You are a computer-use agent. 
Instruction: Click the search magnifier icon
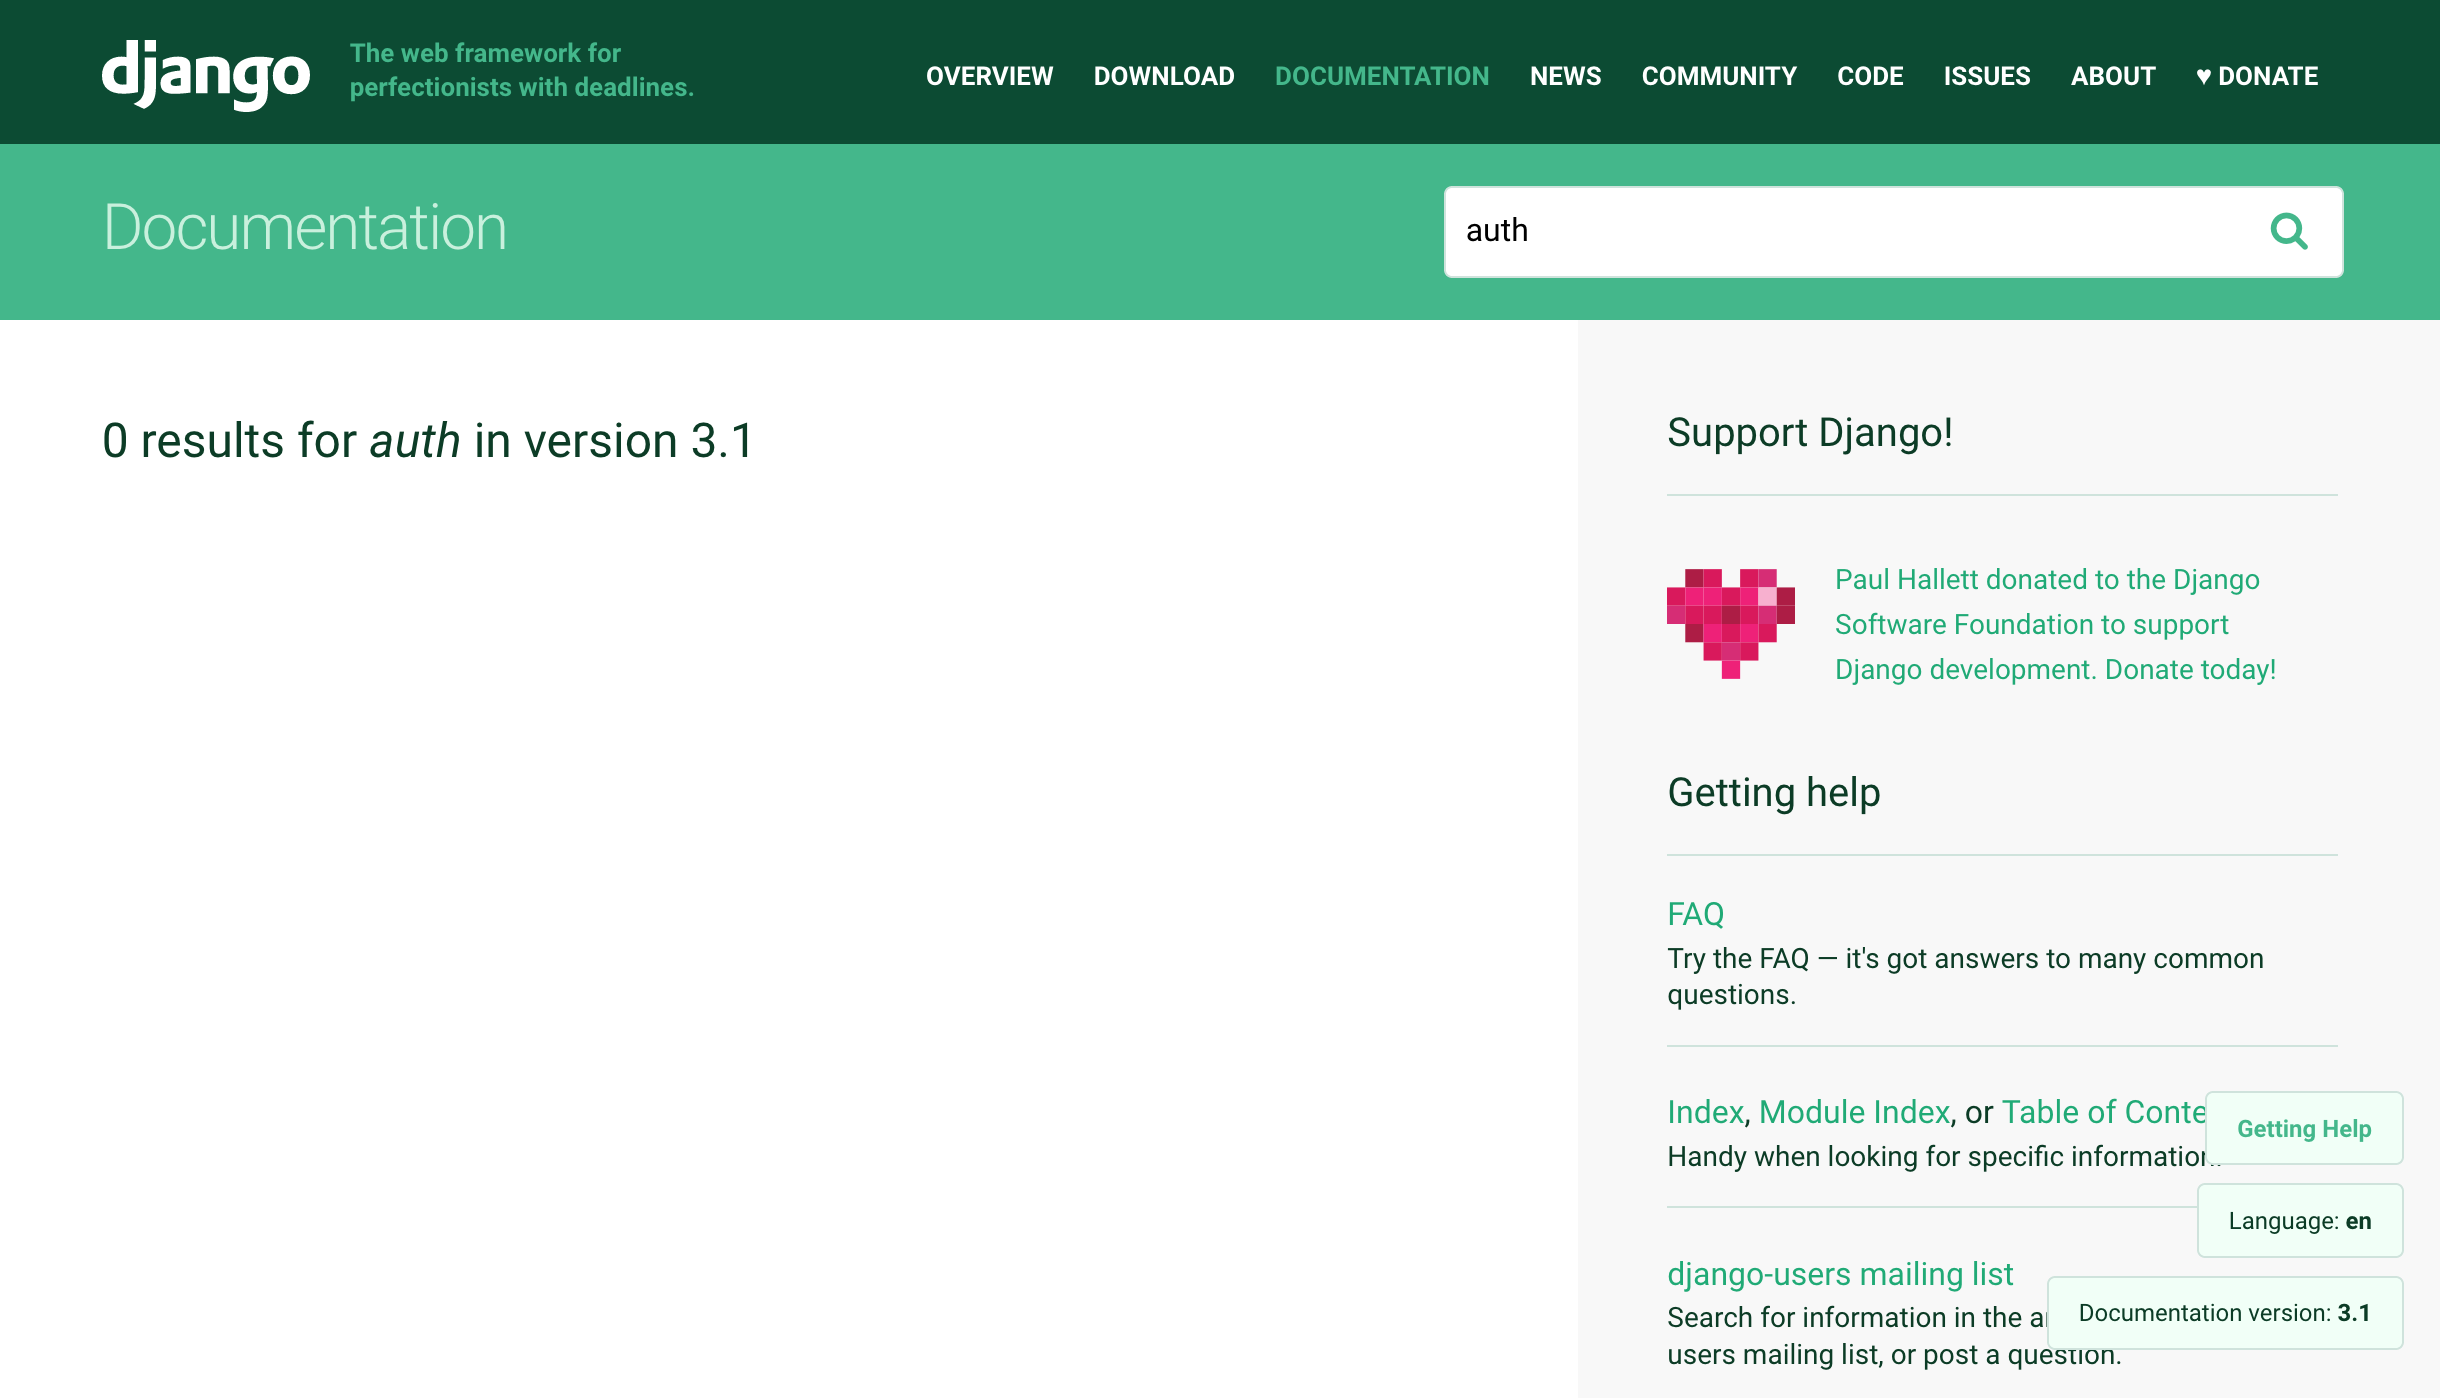pos(2289,231)
